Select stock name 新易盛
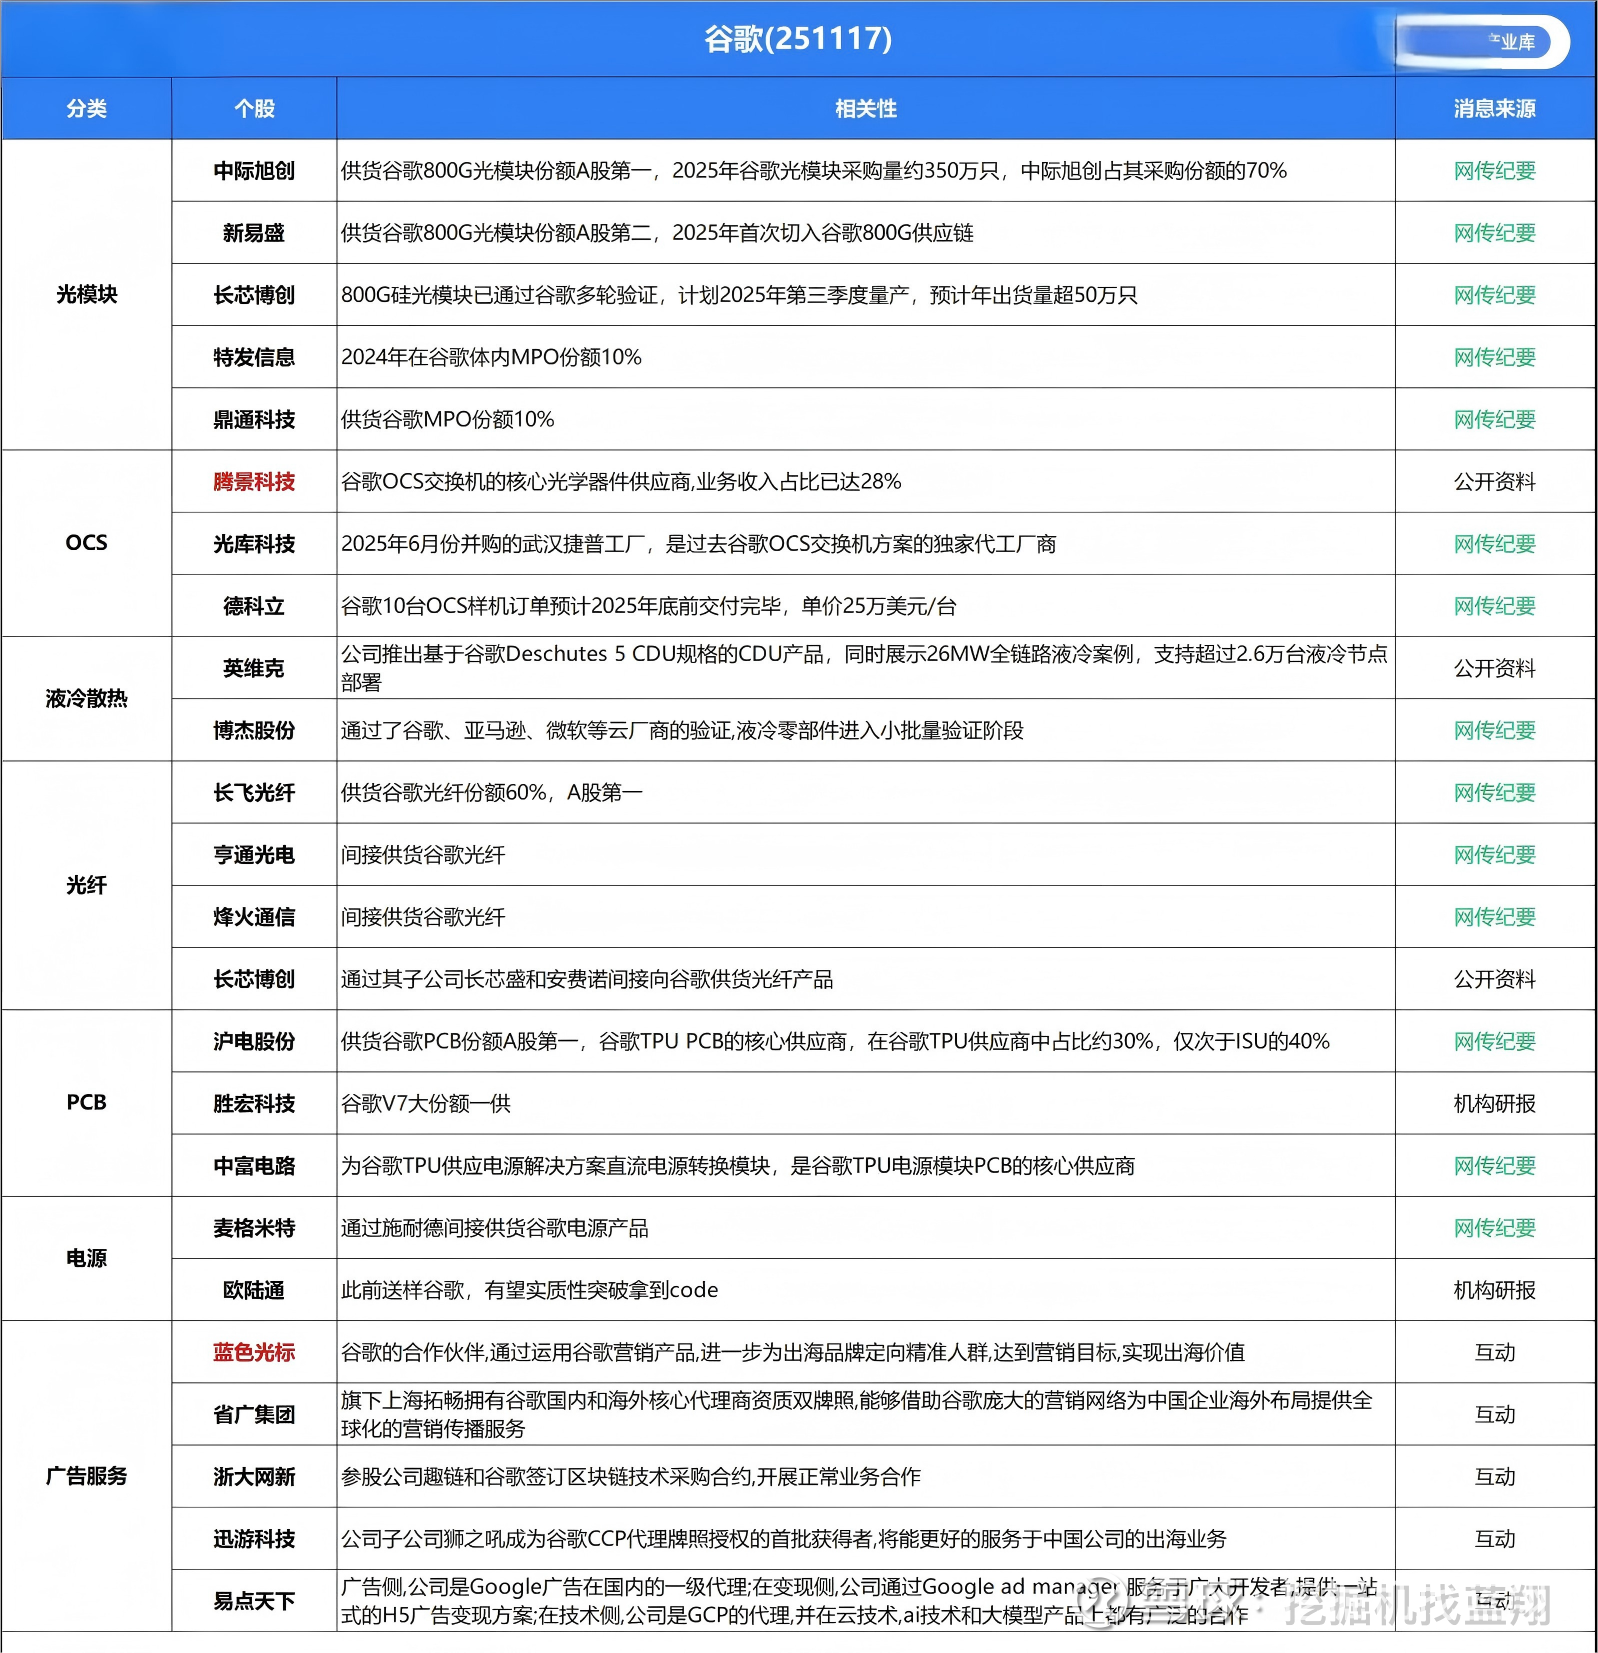 point(254,233)
